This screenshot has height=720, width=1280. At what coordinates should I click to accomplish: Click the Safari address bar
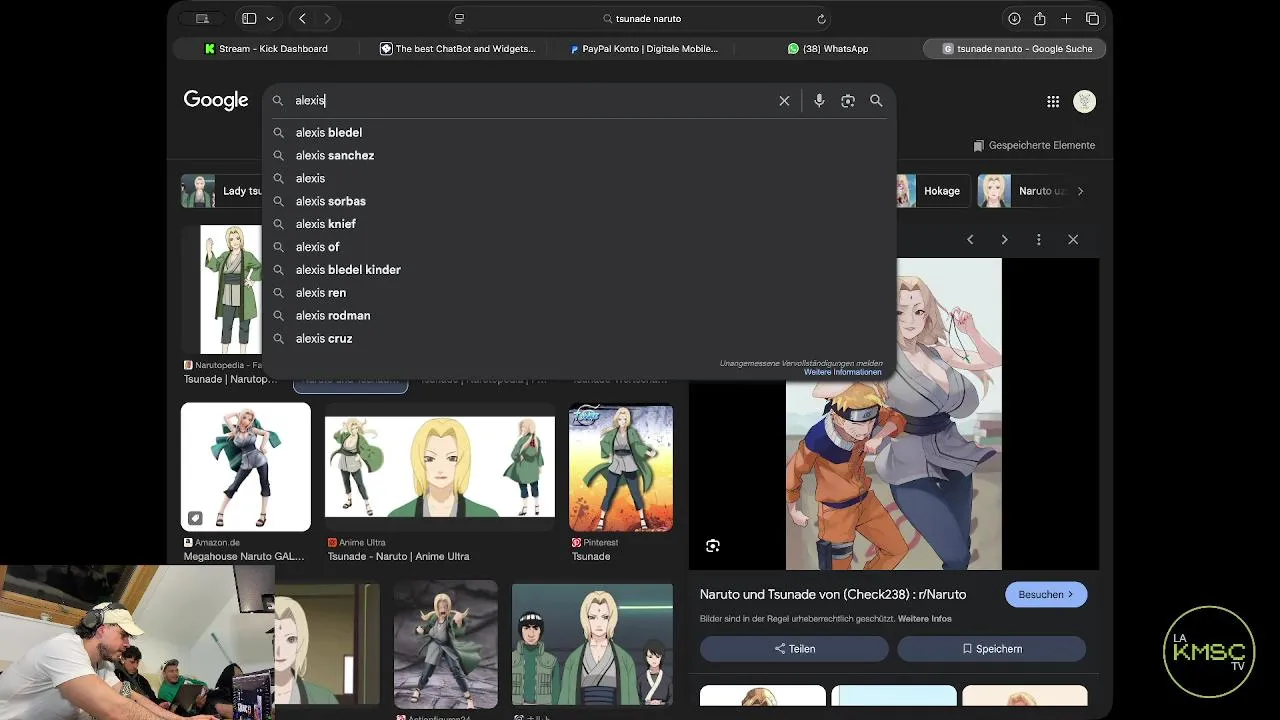(x=641, y=18)
